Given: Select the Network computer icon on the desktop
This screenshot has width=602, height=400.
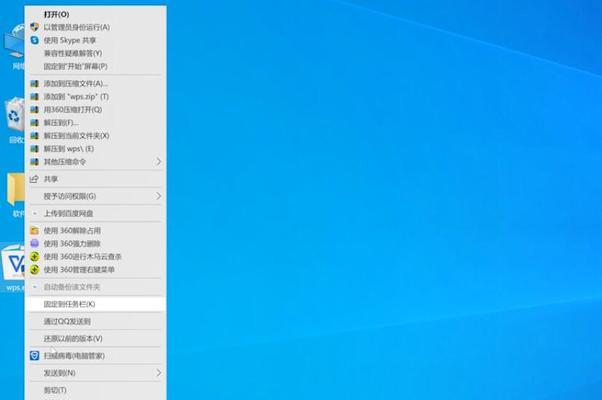Looking at the screenshot, I should pos(14,41).
